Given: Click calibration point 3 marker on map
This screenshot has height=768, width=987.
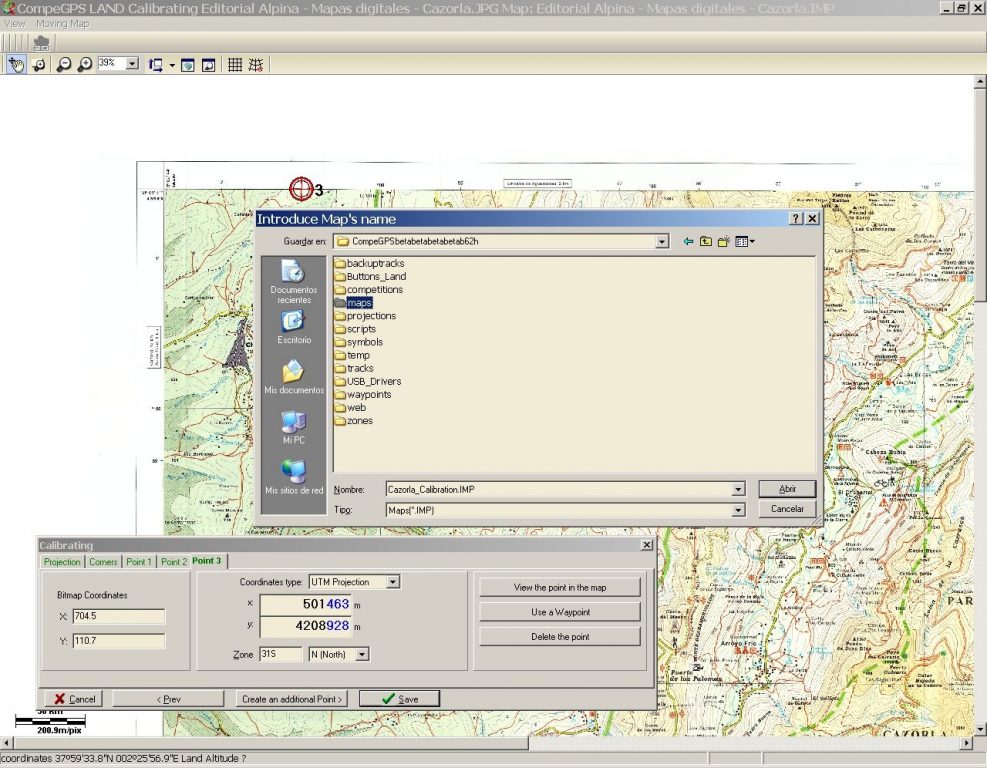Looking at the screenshot, I should point(301,188).
